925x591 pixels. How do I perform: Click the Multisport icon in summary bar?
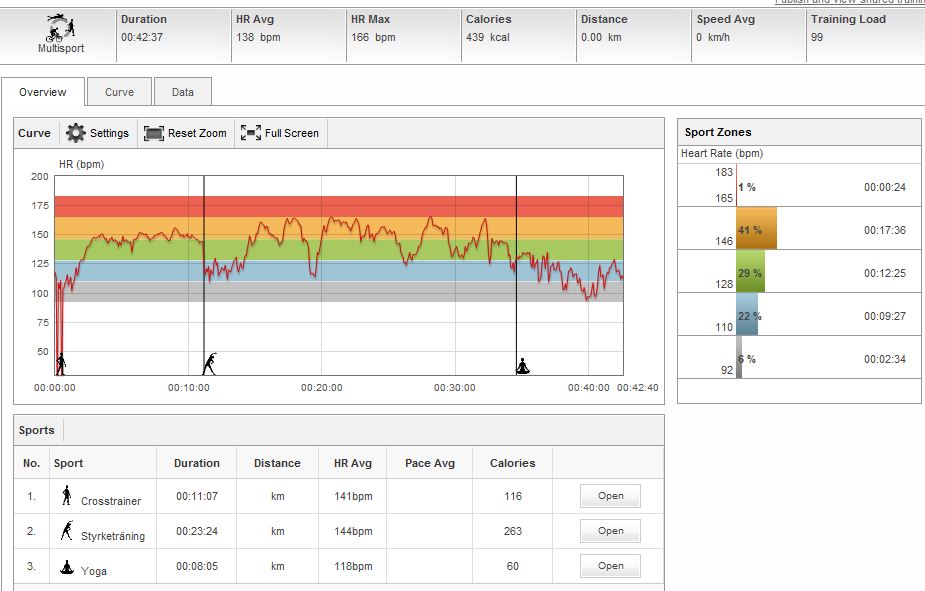click(58, 27)
